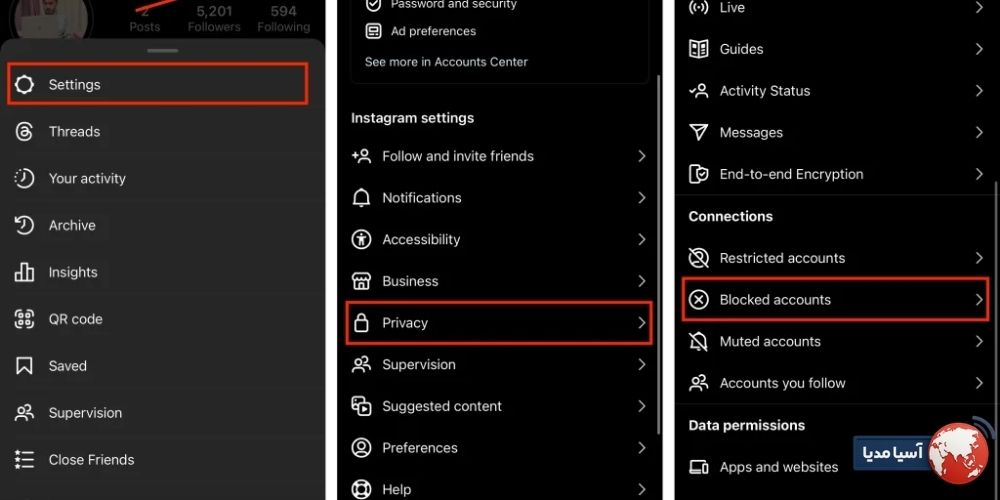Open Threads via its @ icon
The image size is (1000, 500).
tap(24, 131)
